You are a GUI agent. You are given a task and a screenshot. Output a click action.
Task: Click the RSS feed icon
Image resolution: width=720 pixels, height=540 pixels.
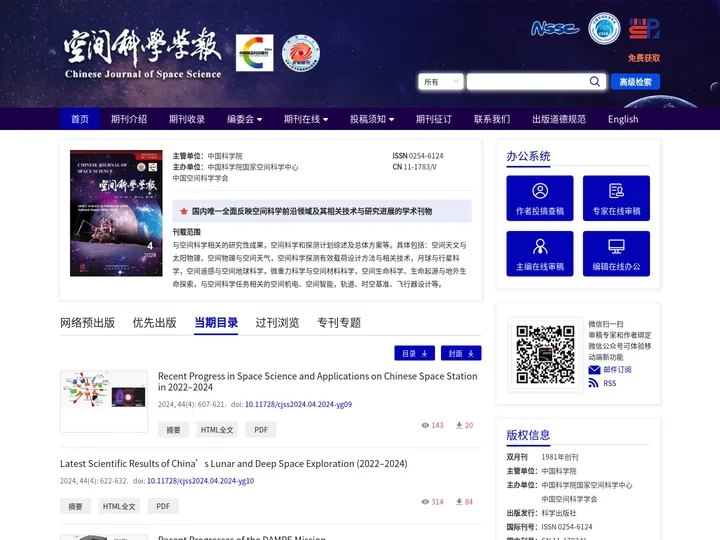point(593,383)
